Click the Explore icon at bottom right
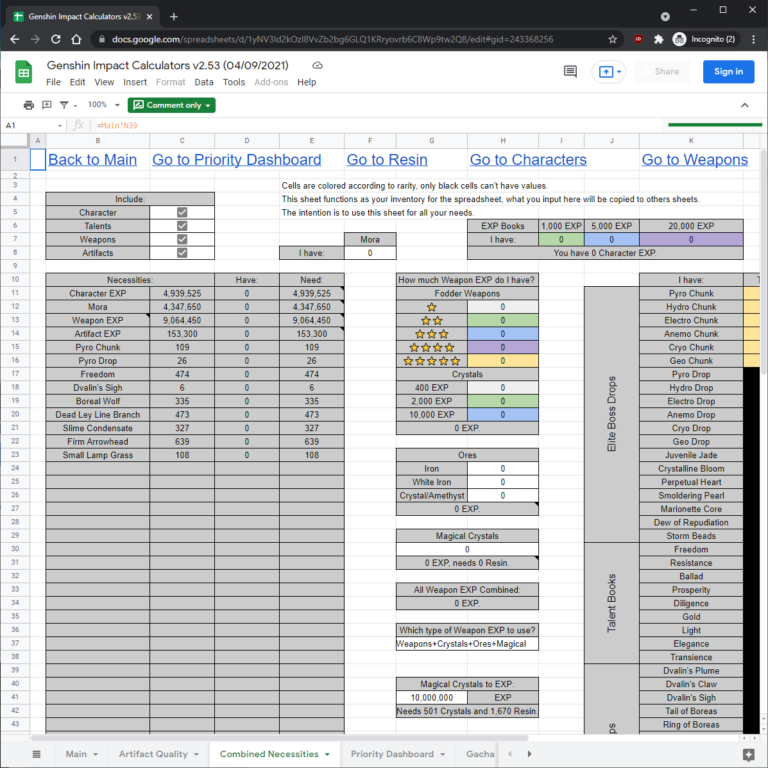The width and height of the screenshot is (768, 768). [x=748, y=754]
